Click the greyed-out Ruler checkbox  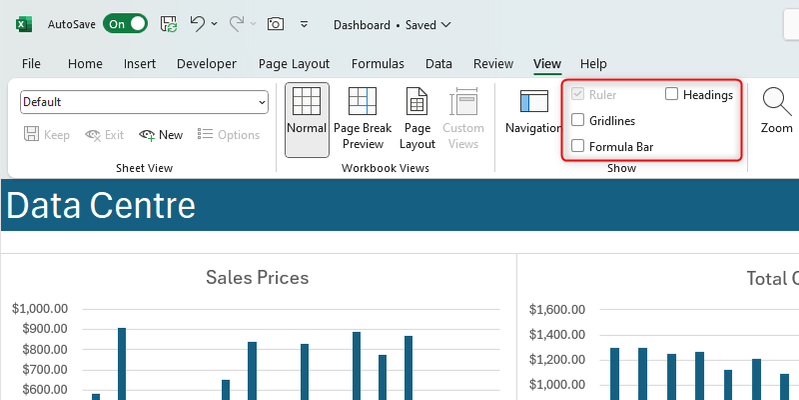tap(577, 94)
